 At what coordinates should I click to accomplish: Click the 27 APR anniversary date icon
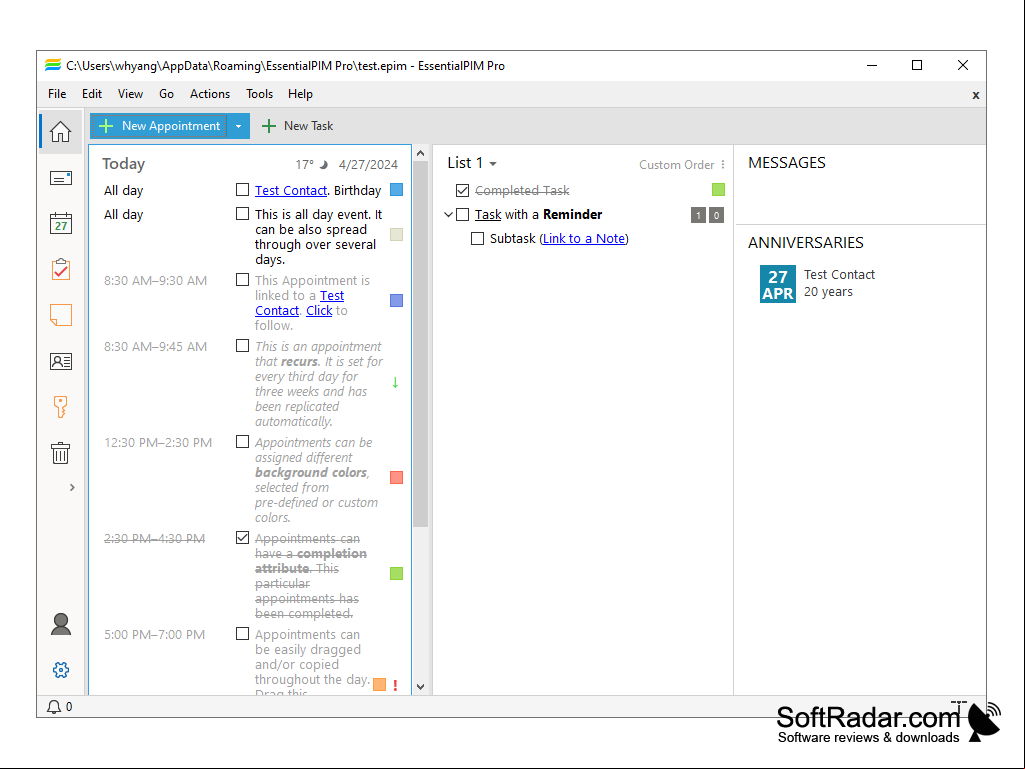click(x=778, y=284)
